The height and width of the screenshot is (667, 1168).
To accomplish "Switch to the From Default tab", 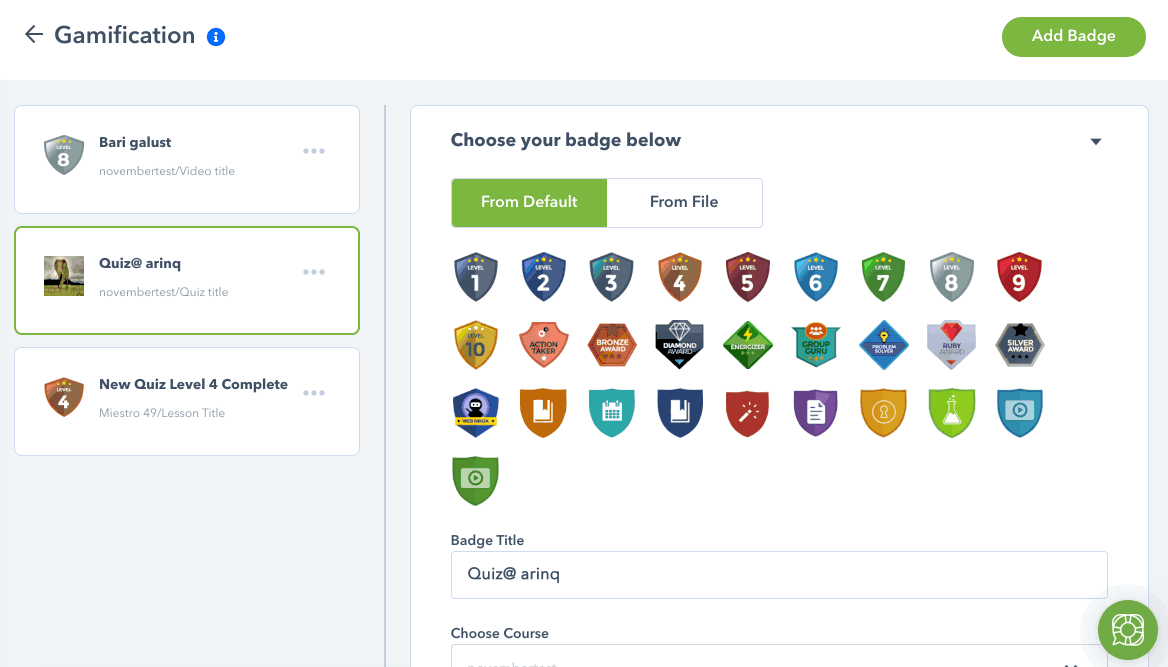I will pyautogui.click(x=529, y=202).
